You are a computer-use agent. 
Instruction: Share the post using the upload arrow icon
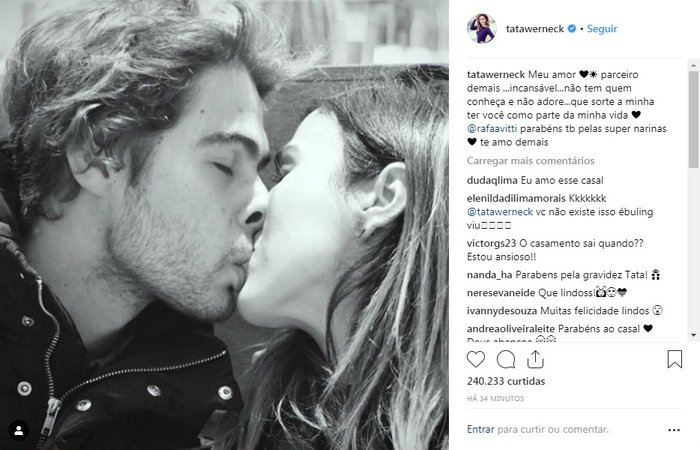point(535,359)
